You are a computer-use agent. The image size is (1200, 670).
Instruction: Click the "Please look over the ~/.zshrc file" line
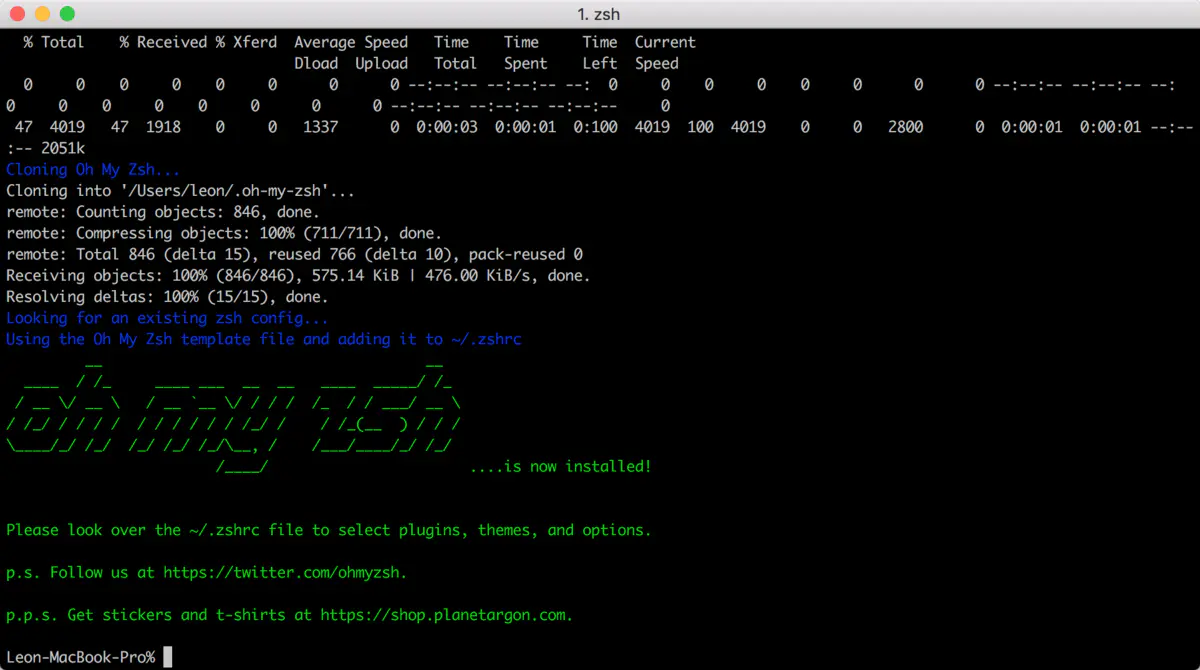[x=329, y=530]
